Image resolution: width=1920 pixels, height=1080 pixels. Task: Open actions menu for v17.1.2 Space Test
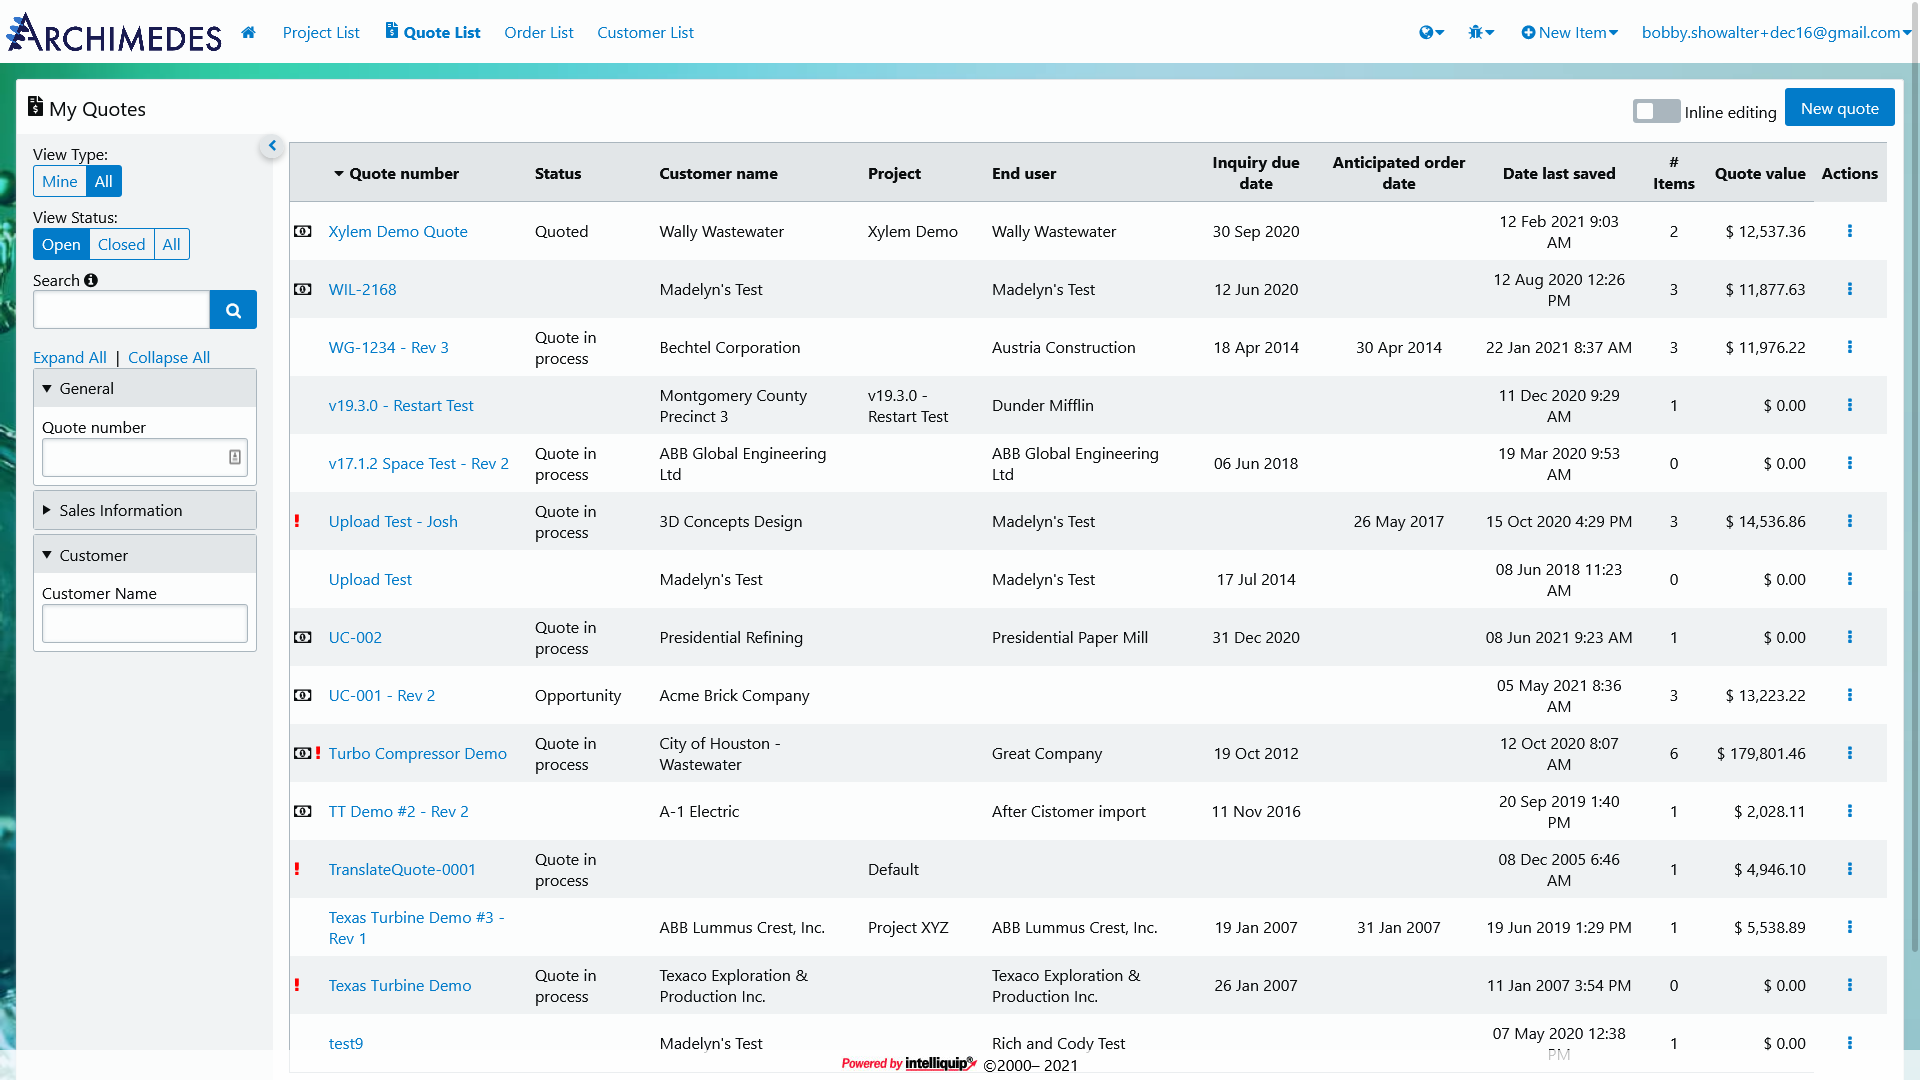tap(1849, 463)
